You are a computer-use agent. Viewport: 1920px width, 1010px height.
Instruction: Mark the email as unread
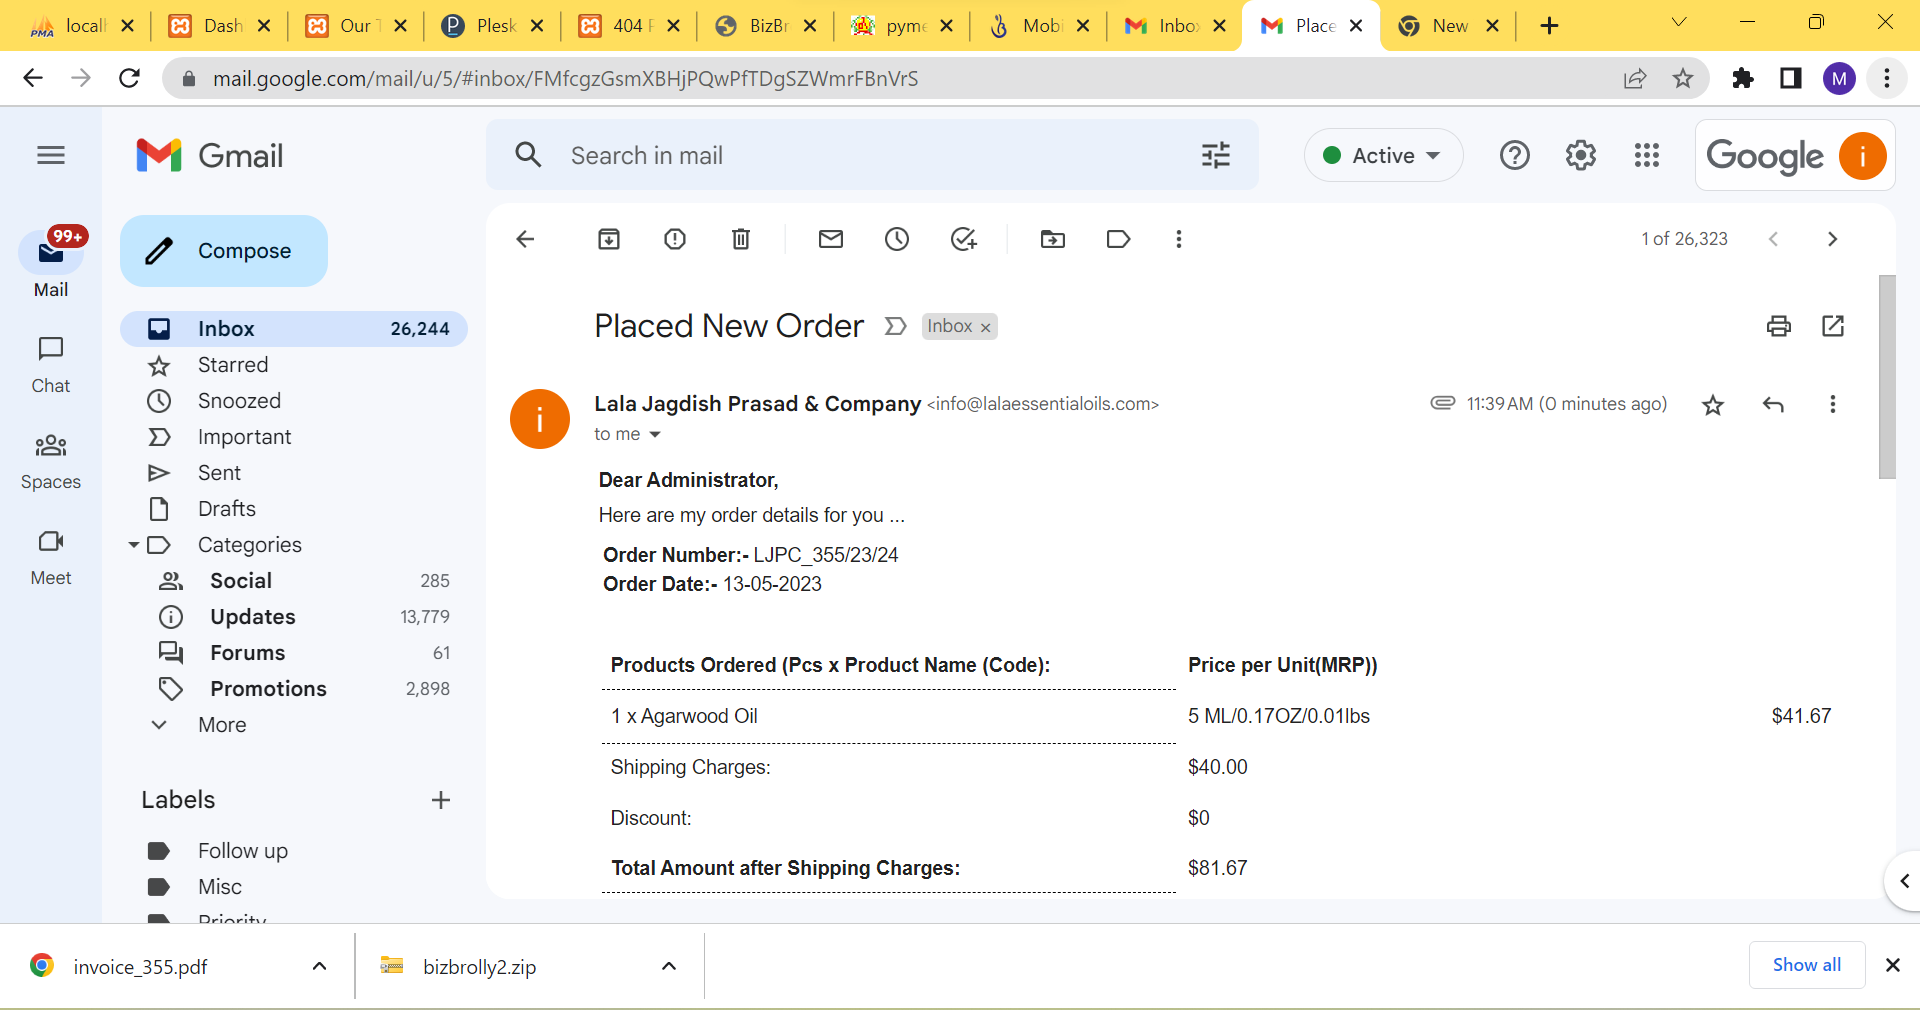(x=831, y=239)
